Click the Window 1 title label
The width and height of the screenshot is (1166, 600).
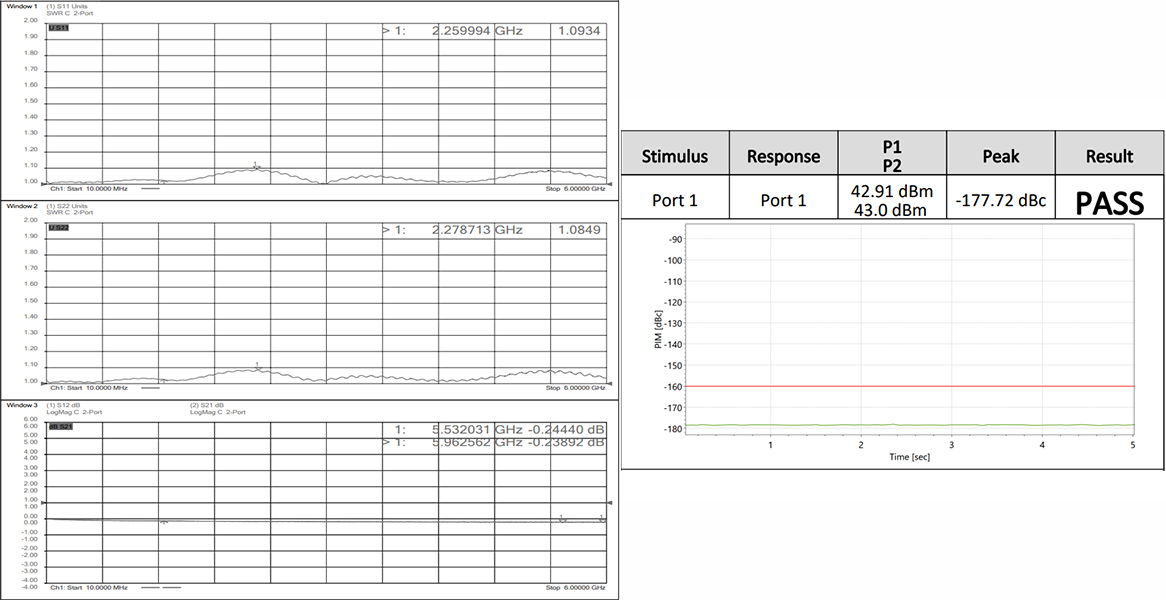tap(22, 5)
